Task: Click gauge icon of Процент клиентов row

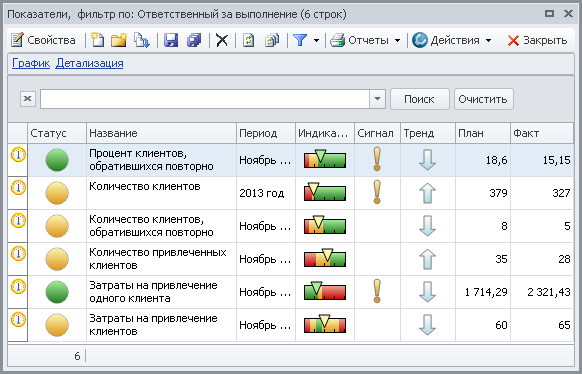Action: point(18,154)
